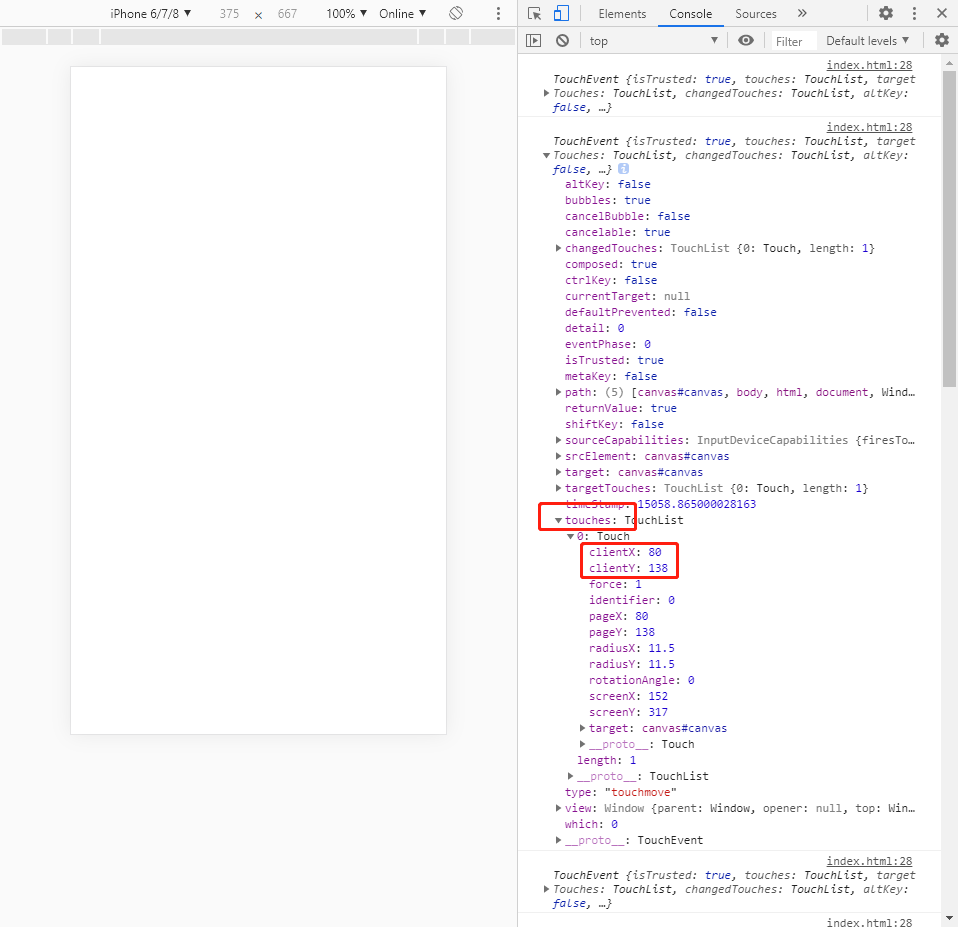Clear console icon
The height and width of the screenshot is (927, 958).
(x=563, y=41)
